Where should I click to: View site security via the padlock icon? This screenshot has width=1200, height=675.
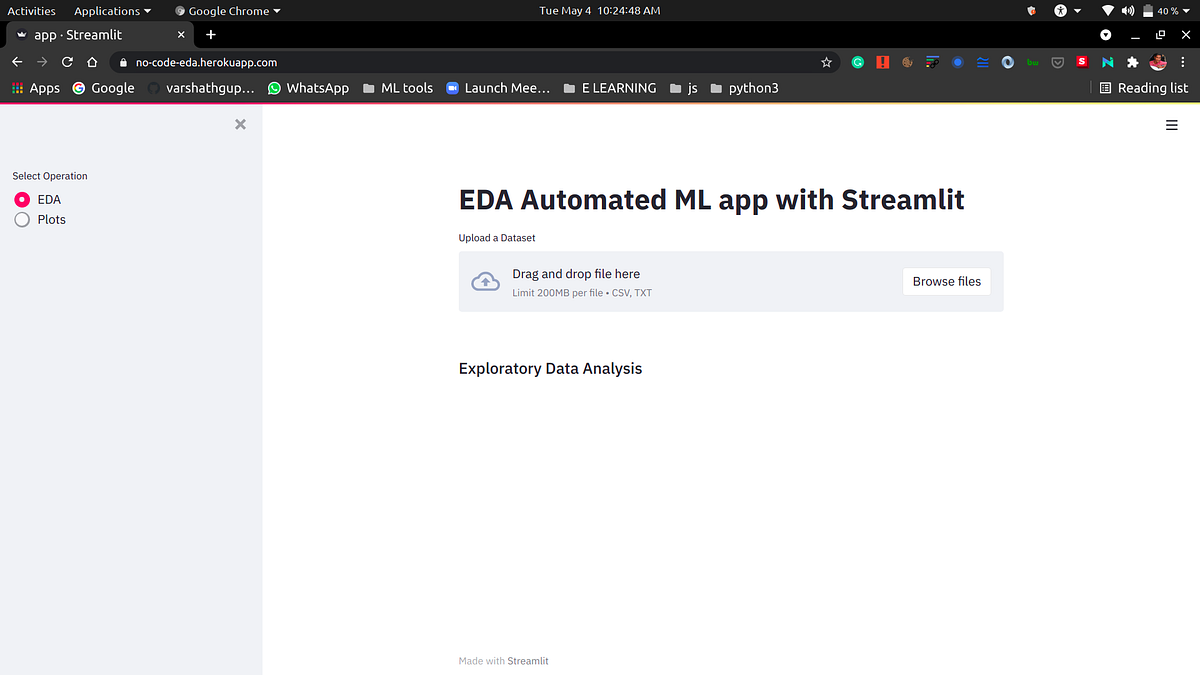[x=122, y=61]
